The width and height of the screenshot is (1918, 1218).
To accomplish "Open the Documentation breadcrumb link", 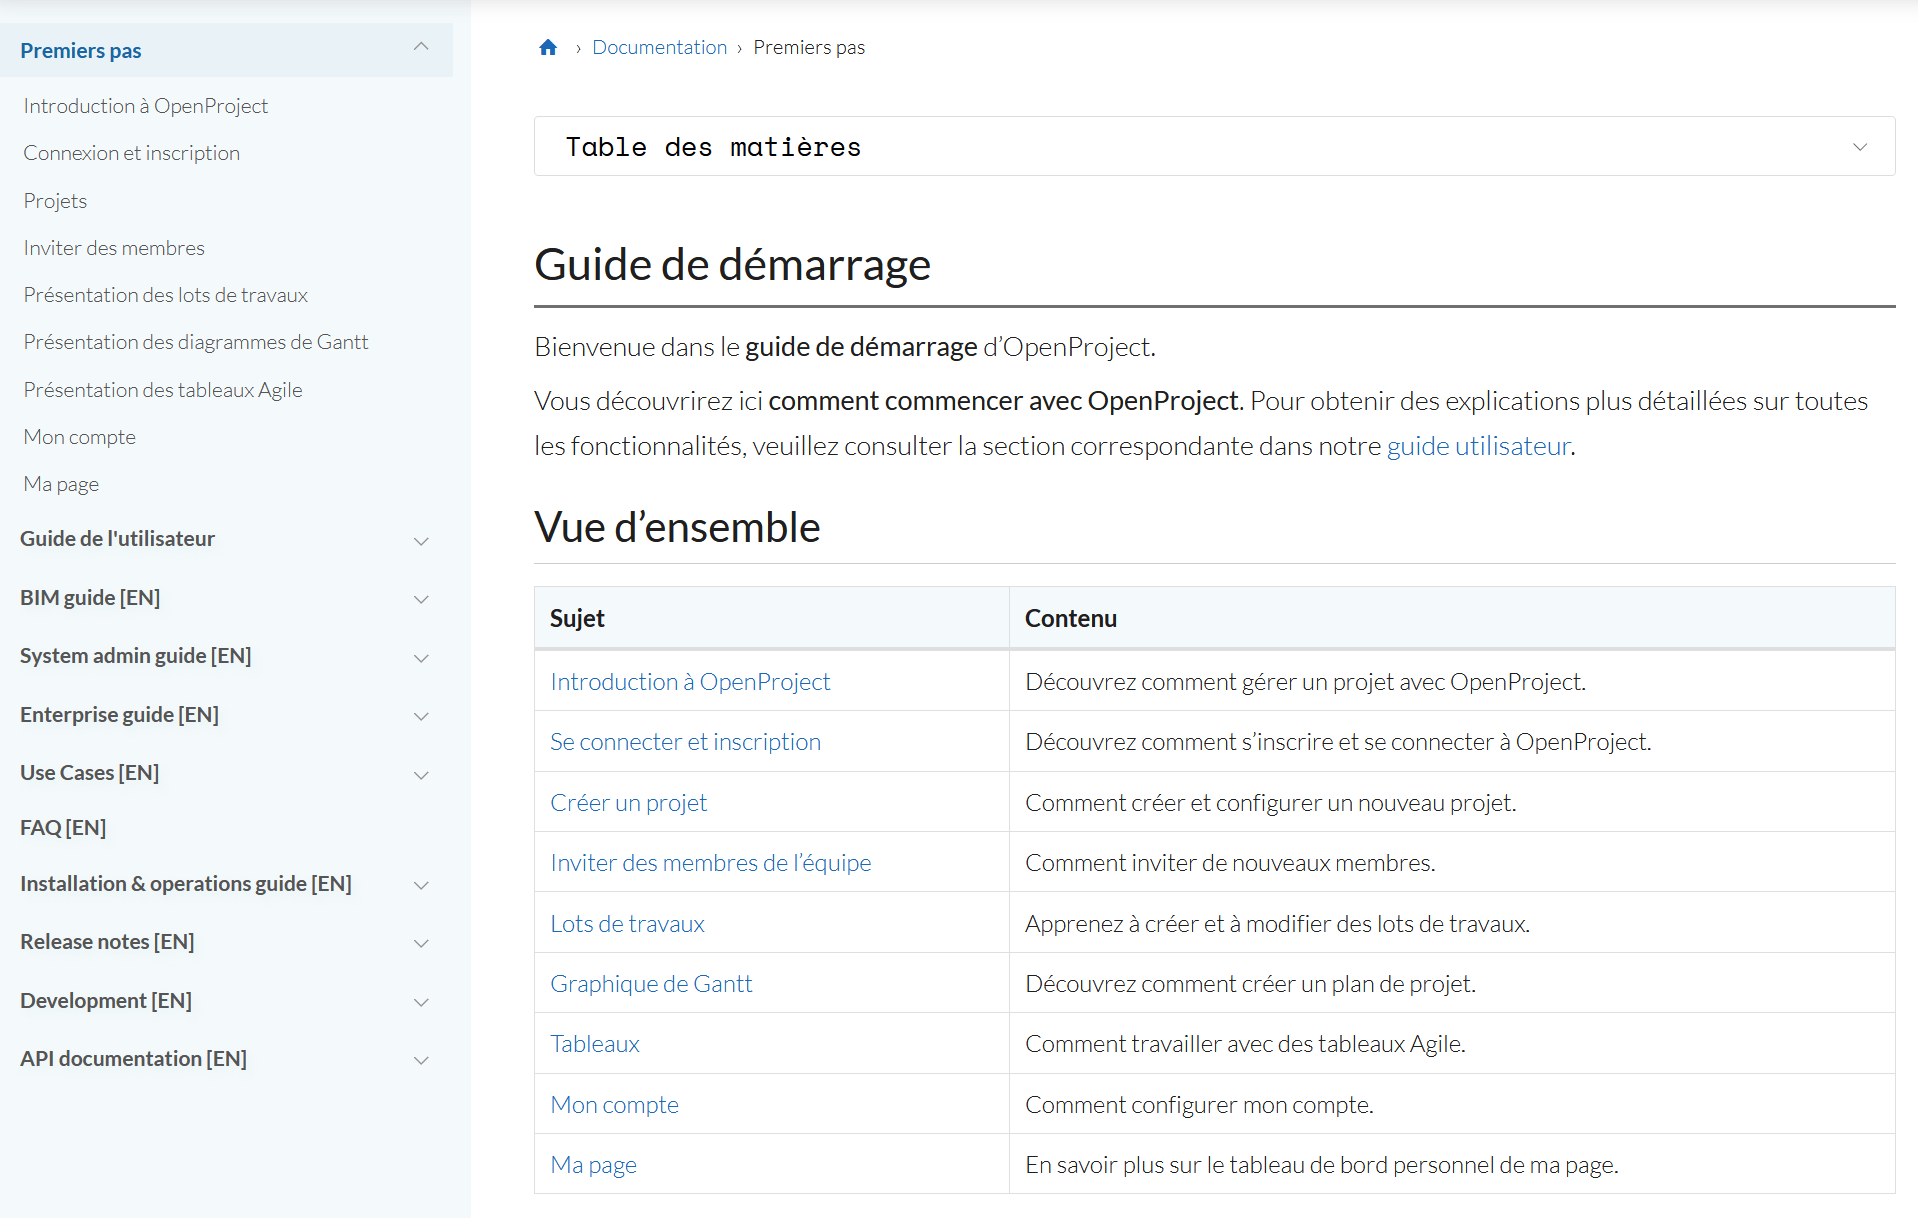I will (x=659, y=46).
